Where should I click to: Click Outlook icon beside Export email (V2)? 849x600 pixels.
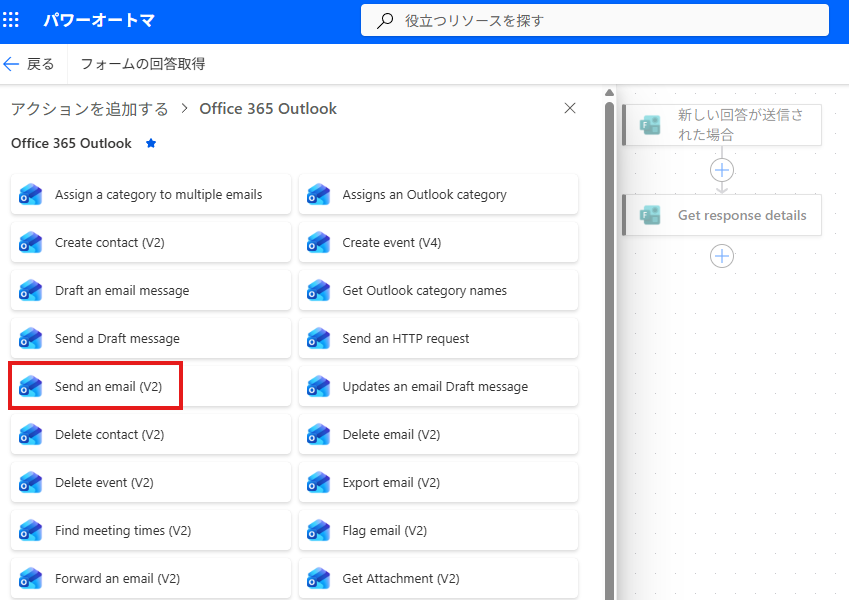click(x=318, y=482)
